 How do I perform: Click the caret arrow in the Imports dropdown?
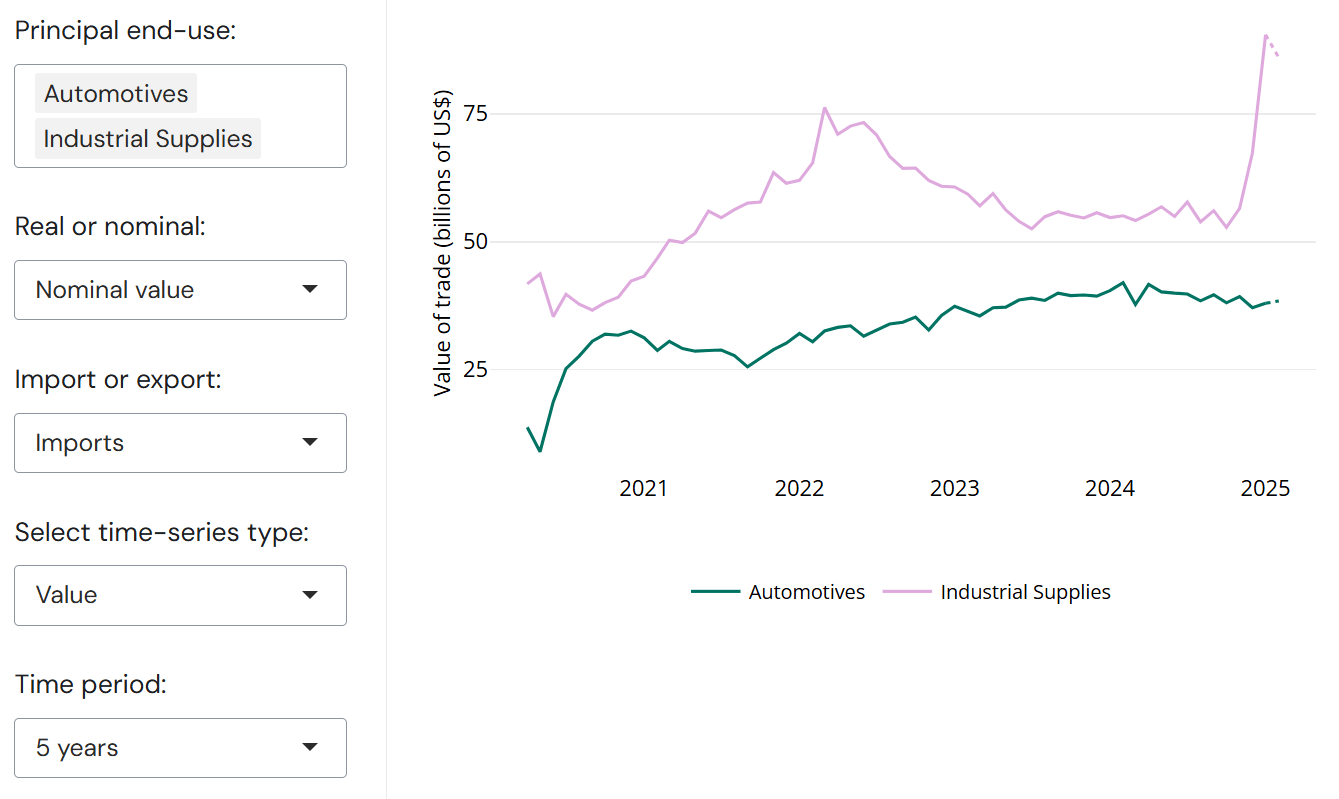(310, 442)
